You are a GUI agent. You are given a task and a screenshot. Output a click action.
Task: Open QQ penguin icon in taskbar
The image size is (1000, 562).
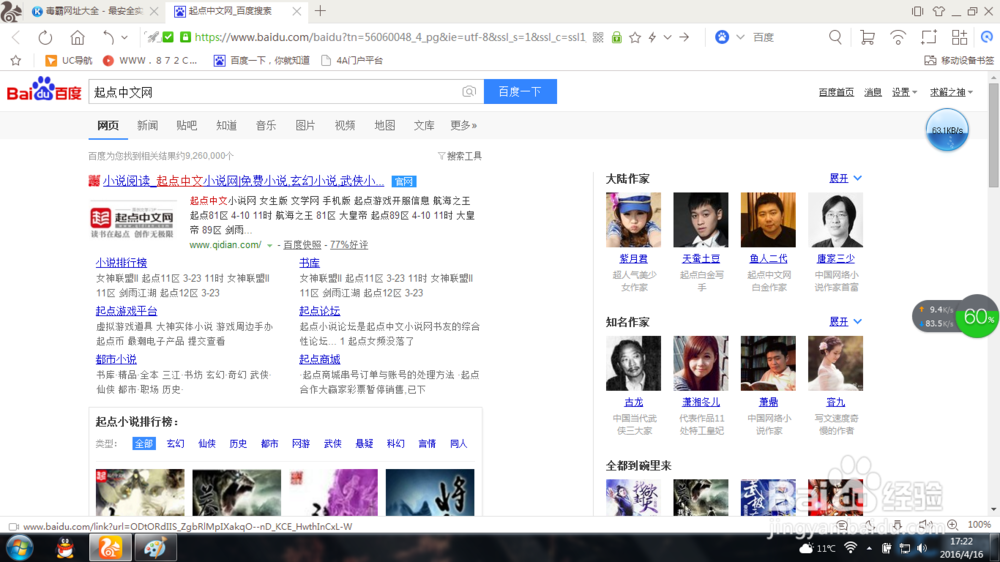[x=65, y=548]
